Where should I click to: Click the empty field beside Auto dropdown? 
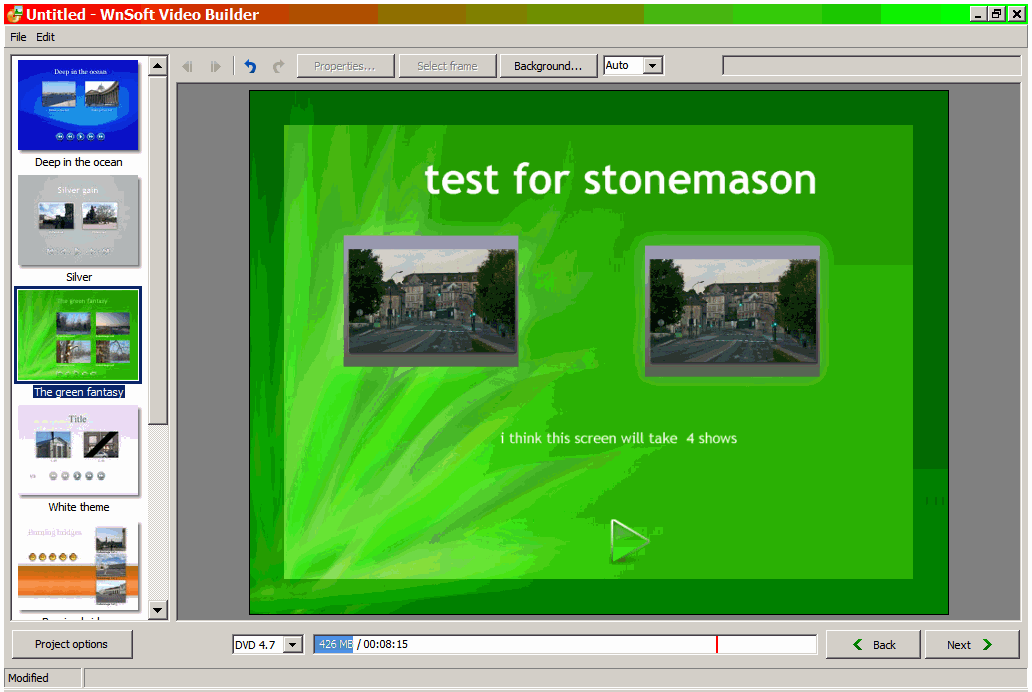point(871,65)
